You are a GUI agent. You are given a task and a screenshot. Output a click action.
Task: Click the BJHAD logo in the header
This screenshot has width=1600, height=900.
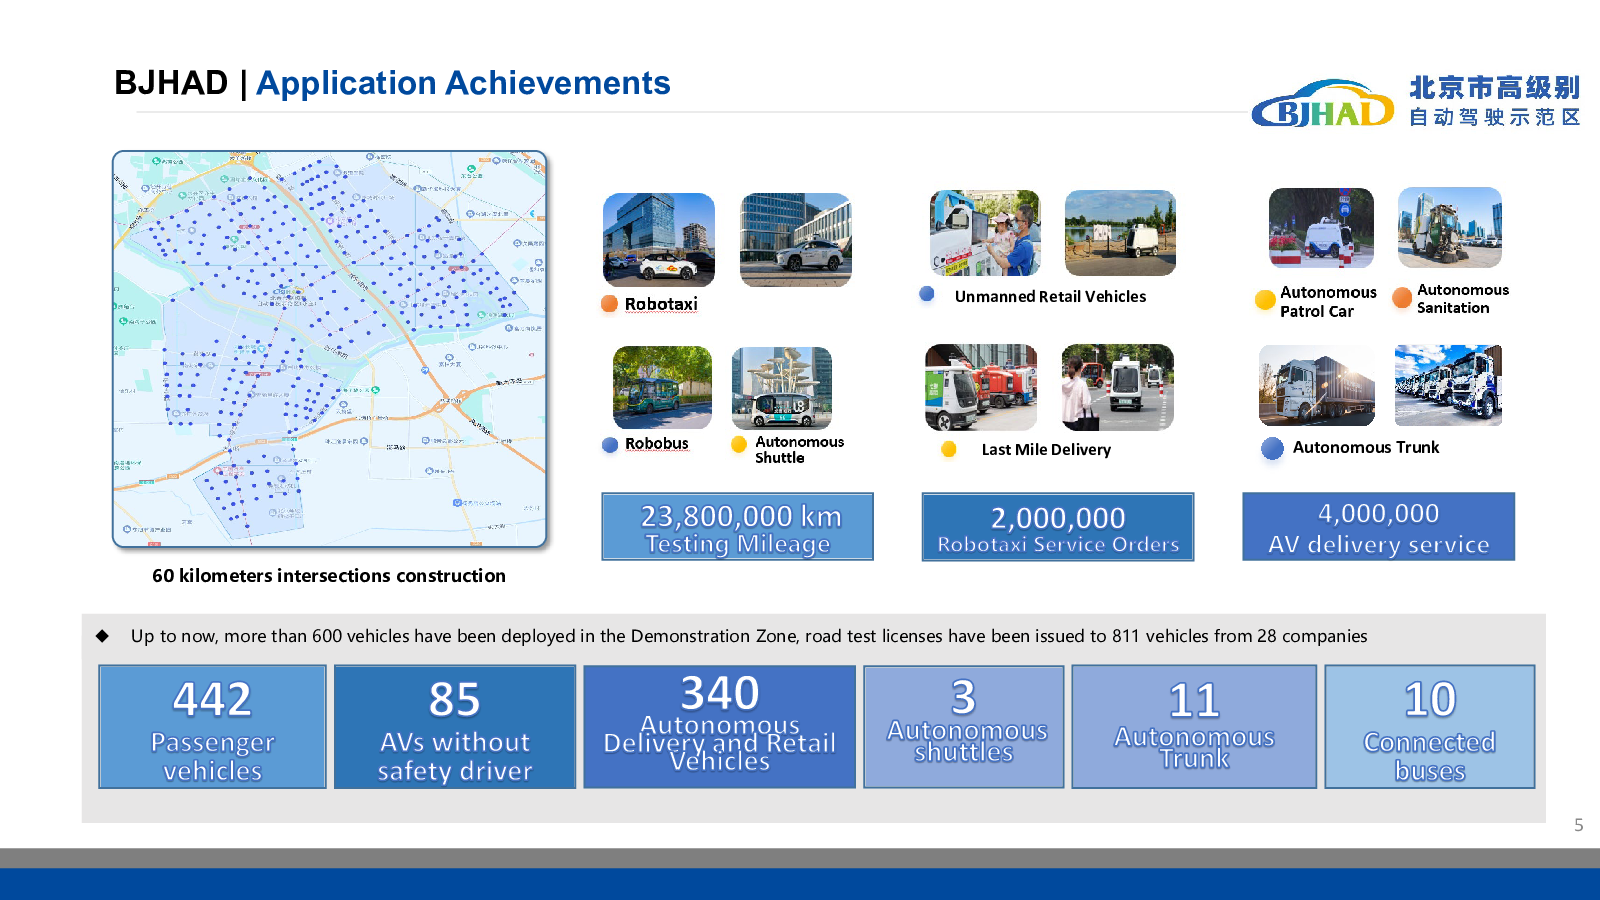point(1322,106)
